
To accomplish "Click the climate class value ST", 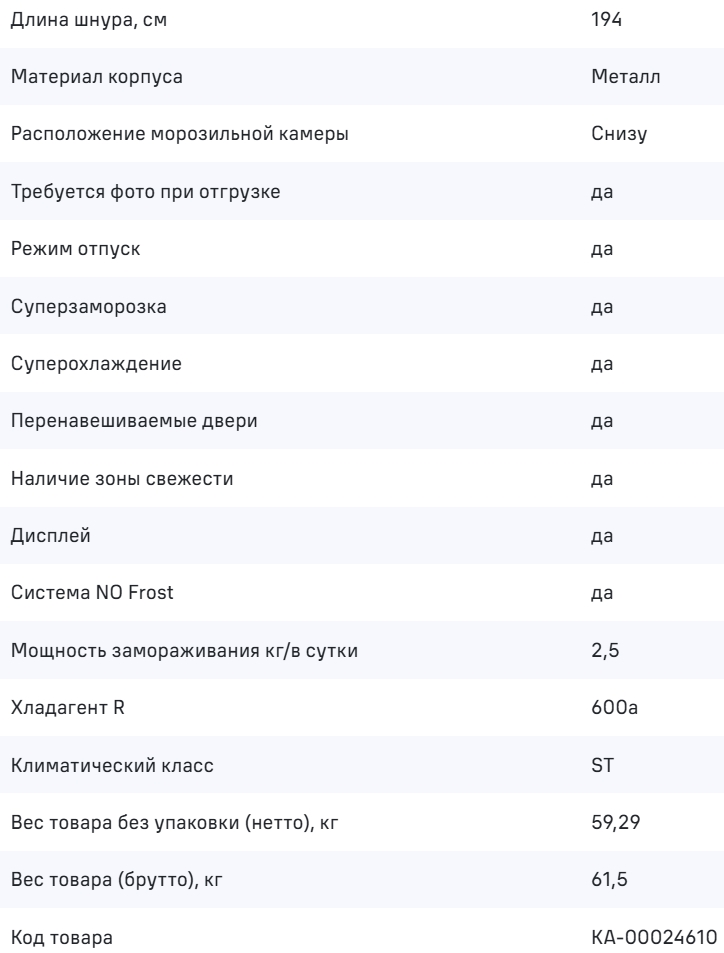I will [x=602, y=766].
